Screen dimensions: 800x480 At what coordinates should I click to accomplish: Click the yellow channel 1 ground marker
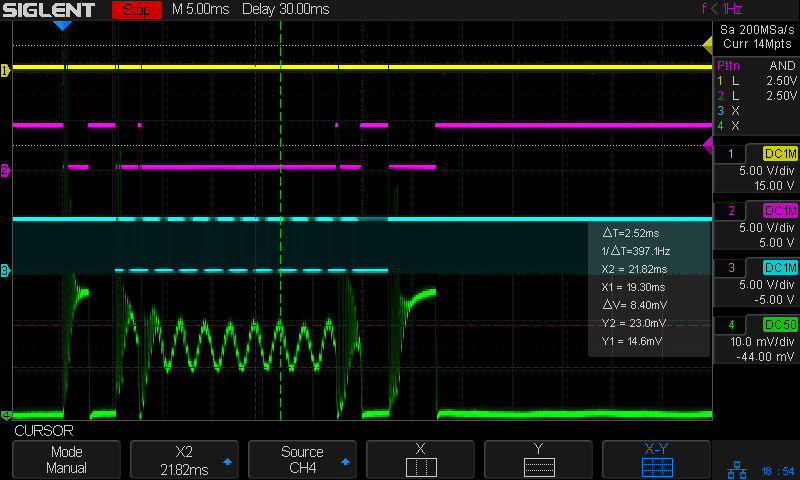[x=5, y=70]
